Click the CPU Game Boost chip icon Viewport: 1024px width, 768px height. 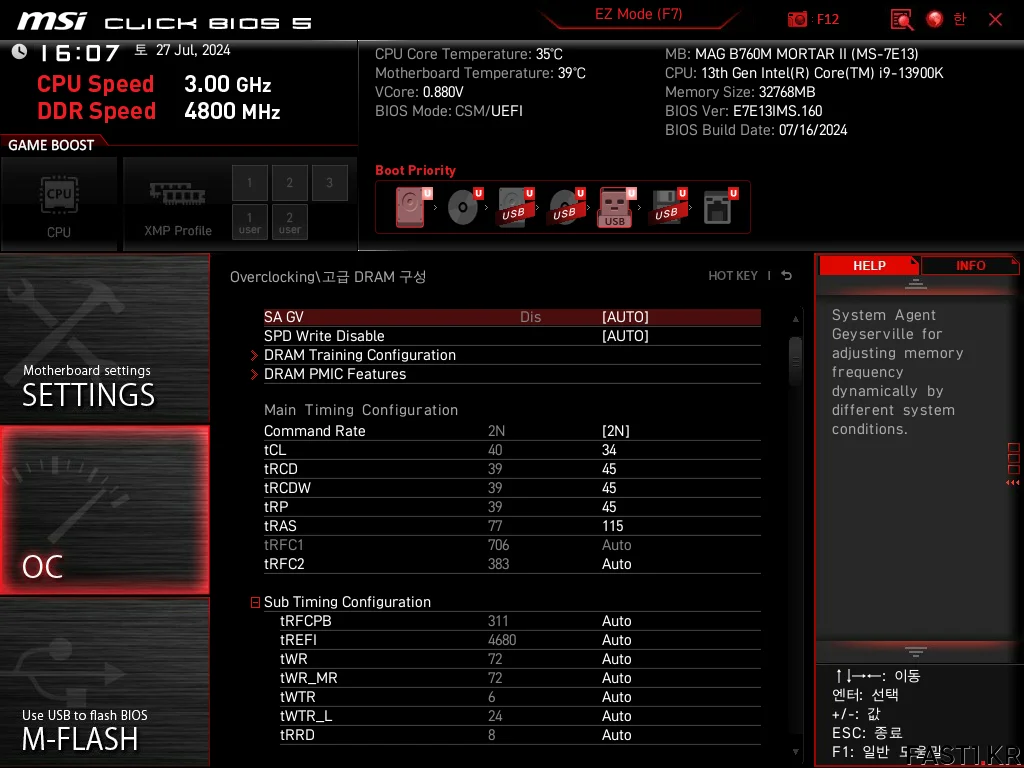pos(59,195)
